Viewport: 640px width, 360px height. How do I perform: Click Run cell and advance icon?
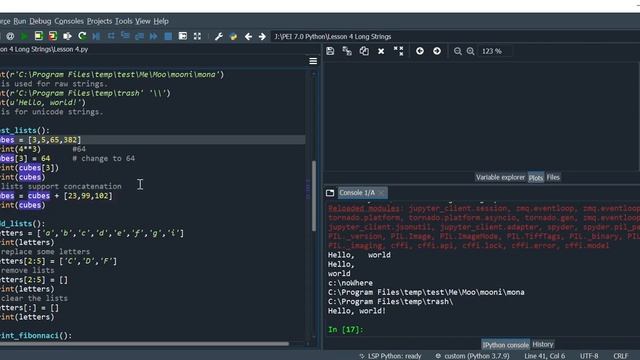53,36
